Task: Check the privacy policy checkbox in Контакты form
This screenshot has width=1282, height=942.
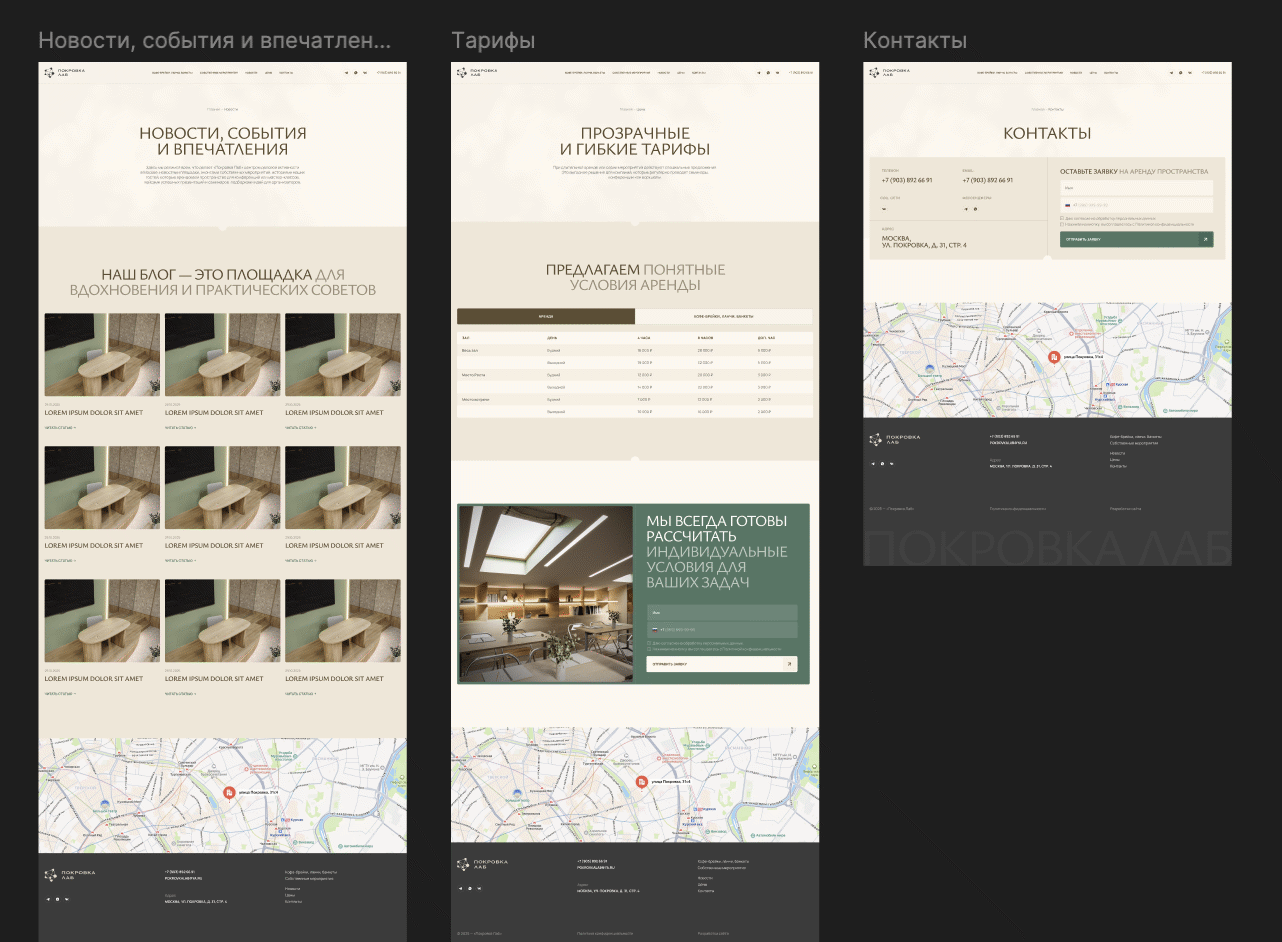Action: click(1062, 225)
